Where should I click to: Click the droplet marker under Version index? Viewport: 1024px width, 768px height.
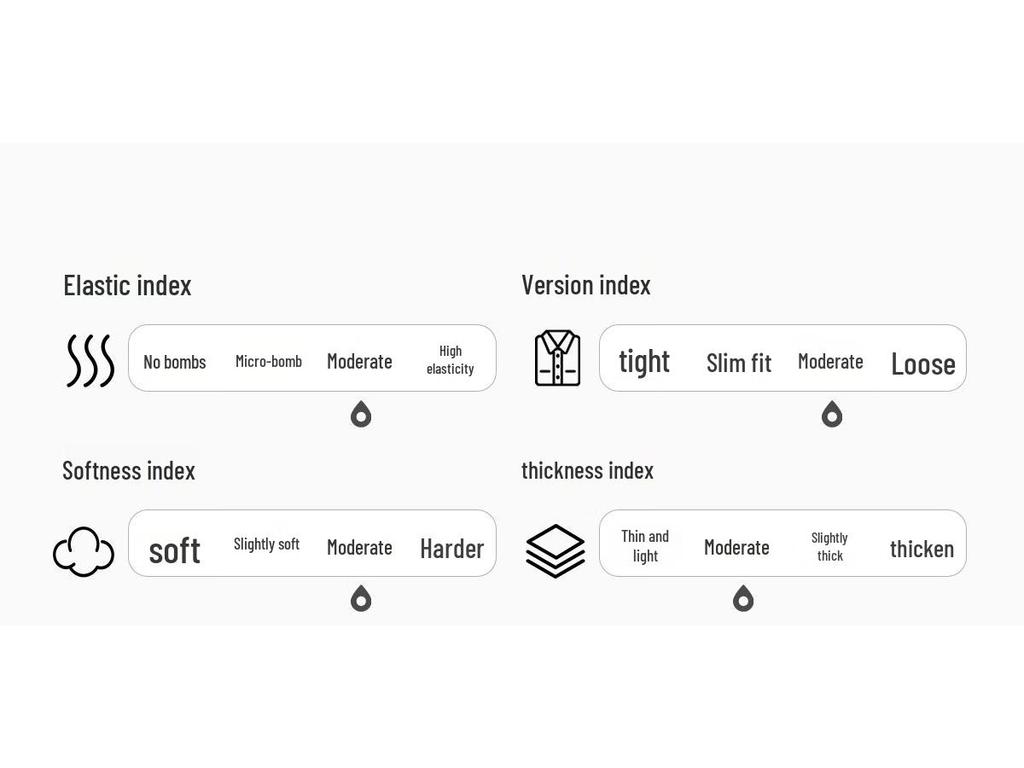(x=832, y=414)
